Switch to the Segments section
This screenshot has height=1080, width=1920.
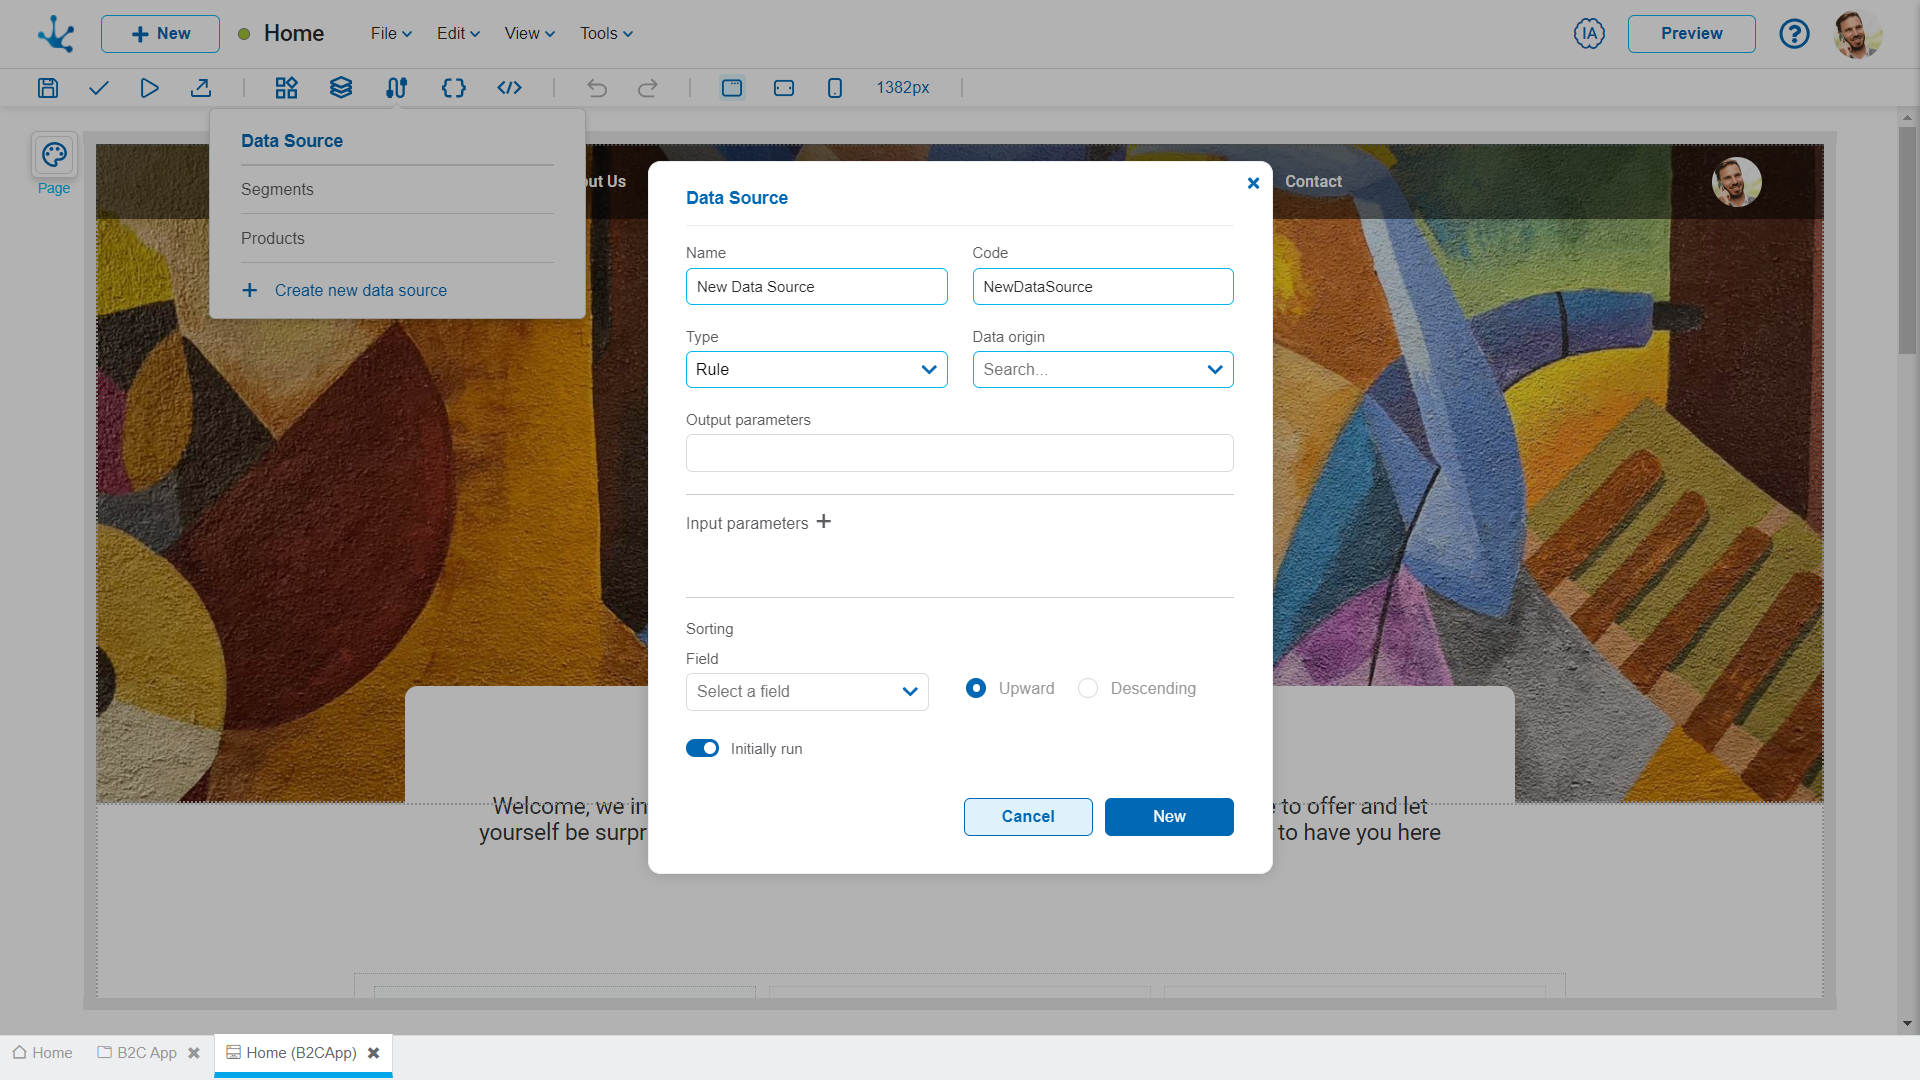tap(277, 189)
